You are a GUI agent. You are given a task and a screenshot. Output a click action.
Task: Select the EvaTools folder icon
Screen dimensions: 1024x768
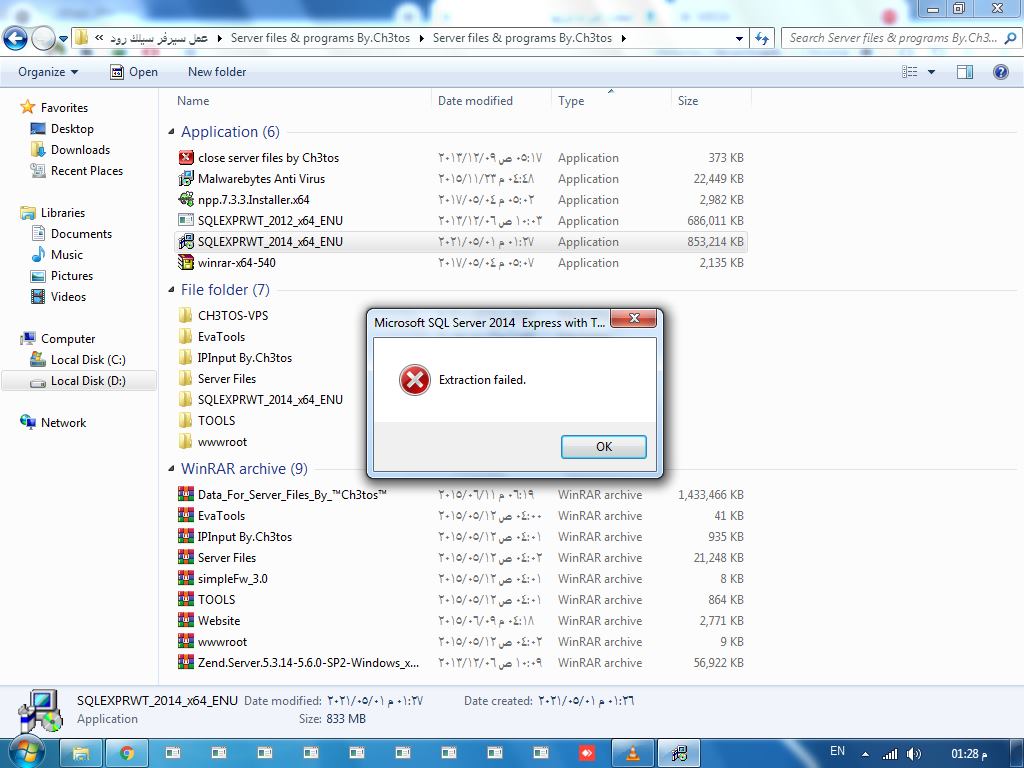click(x=186, y=336)
